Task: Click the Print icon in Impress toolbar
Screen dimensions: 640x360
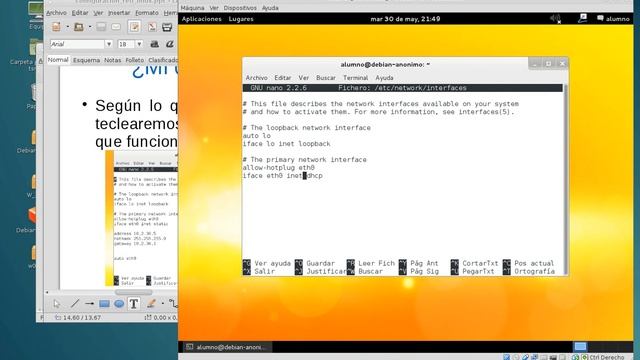Action: [x=167, y=27]
